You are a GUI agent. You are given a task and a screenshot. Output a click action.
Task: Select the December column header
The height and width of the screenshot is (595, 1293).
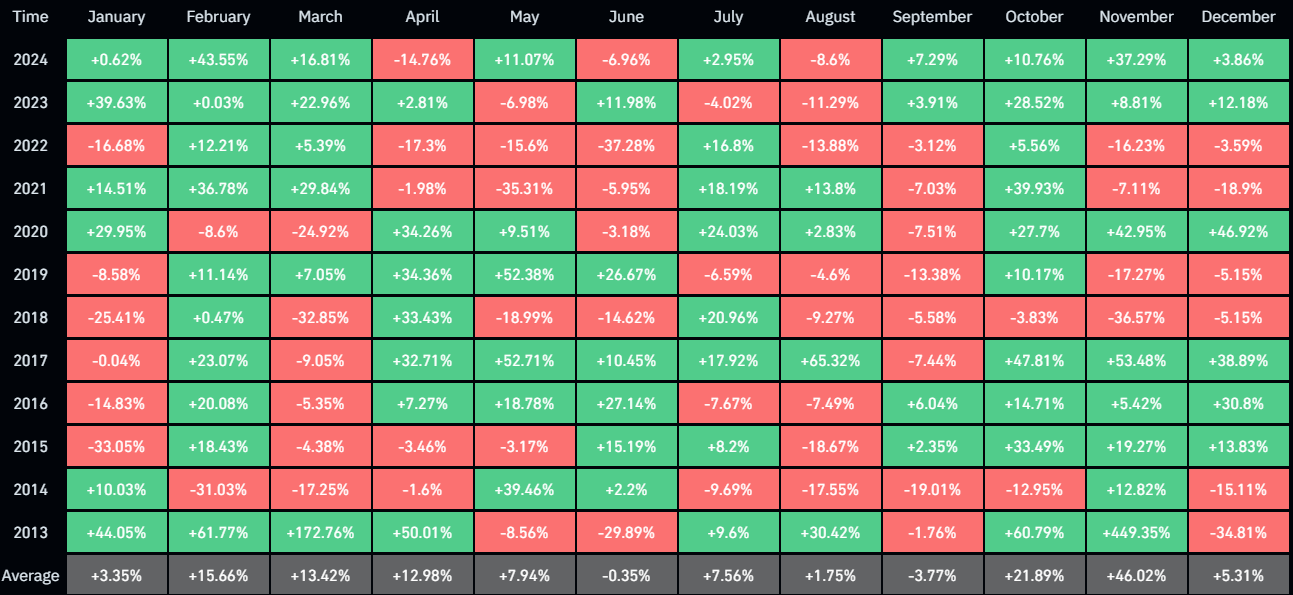pos(1238,17)
